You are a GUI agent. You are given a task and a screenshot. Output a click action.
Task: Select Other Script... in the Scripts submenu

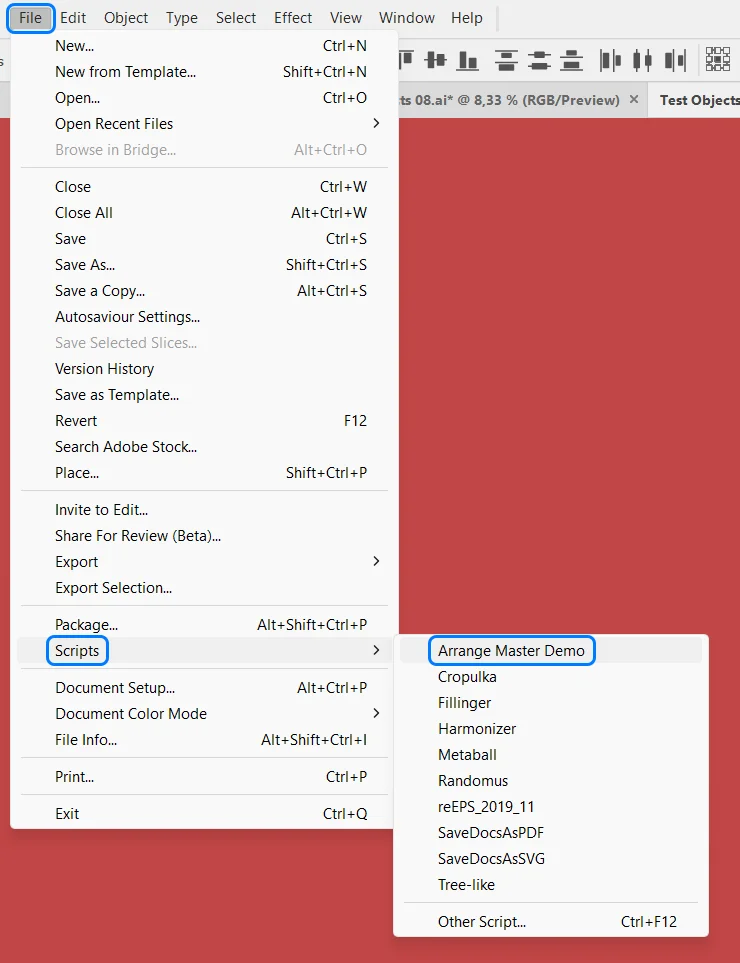coord(481,922)
